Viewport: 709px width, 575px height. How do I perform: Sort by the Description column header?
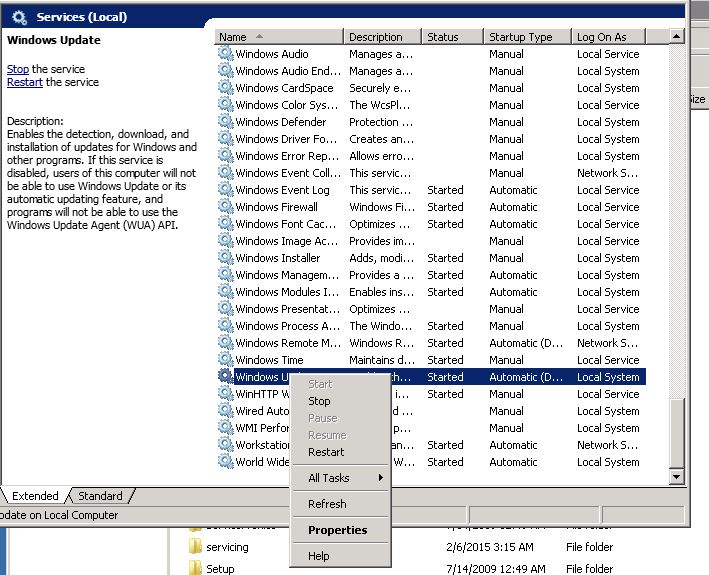(383, 37)
